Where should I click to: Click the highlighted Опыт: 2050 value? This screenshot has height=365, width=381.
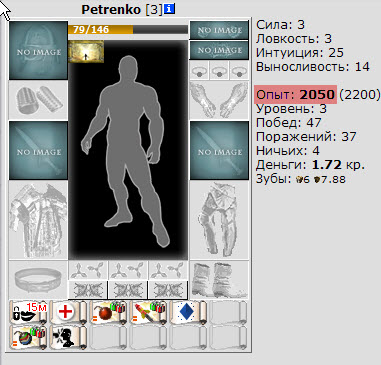[296, 95]
